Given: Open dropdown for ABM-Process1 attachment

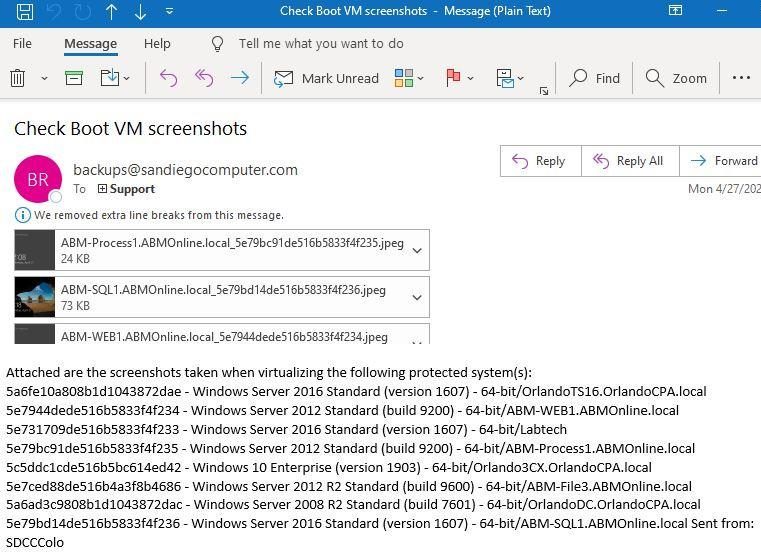Looking at the screenshot, I should pyautogui.click(x=417, y=251).
